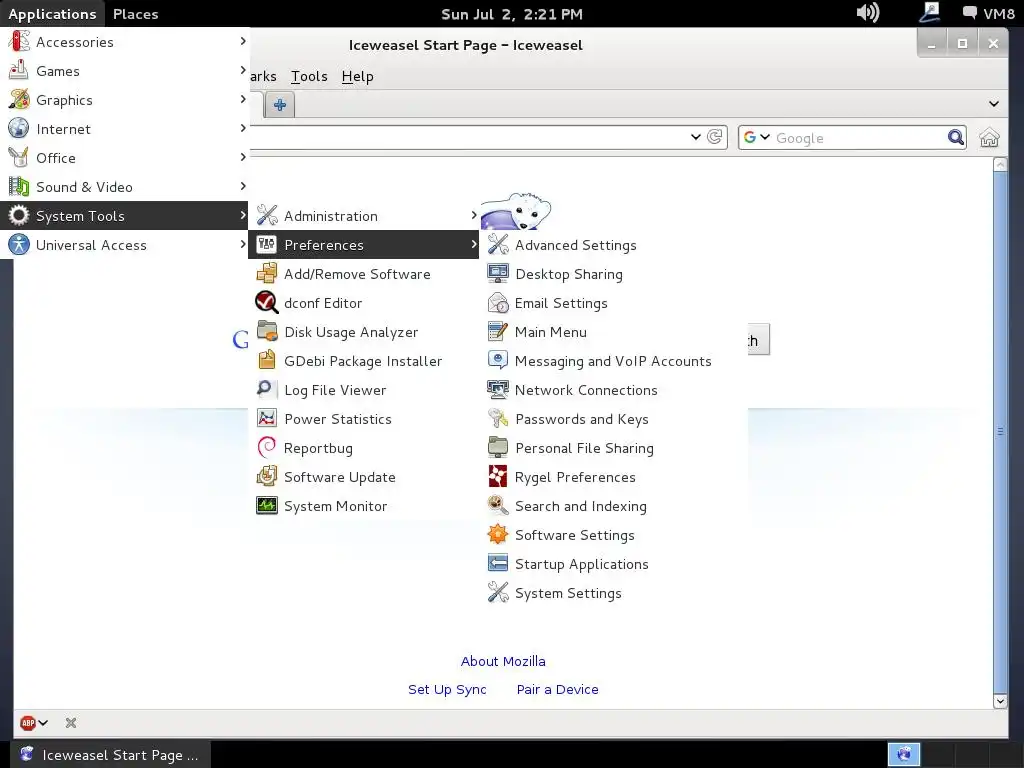Follow the About Mozilla link

[x=503, y=661]
